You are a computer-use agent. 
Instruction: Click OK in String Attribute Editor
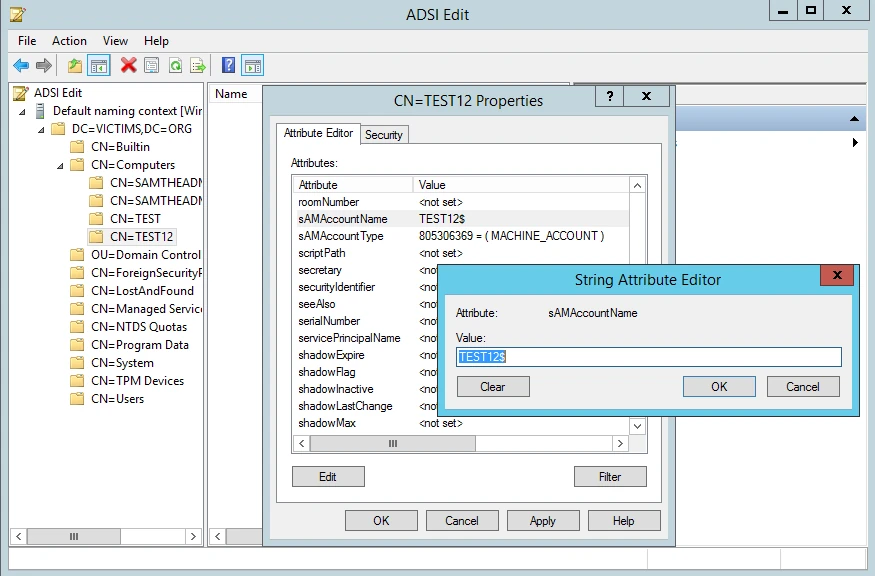point(719,387)
